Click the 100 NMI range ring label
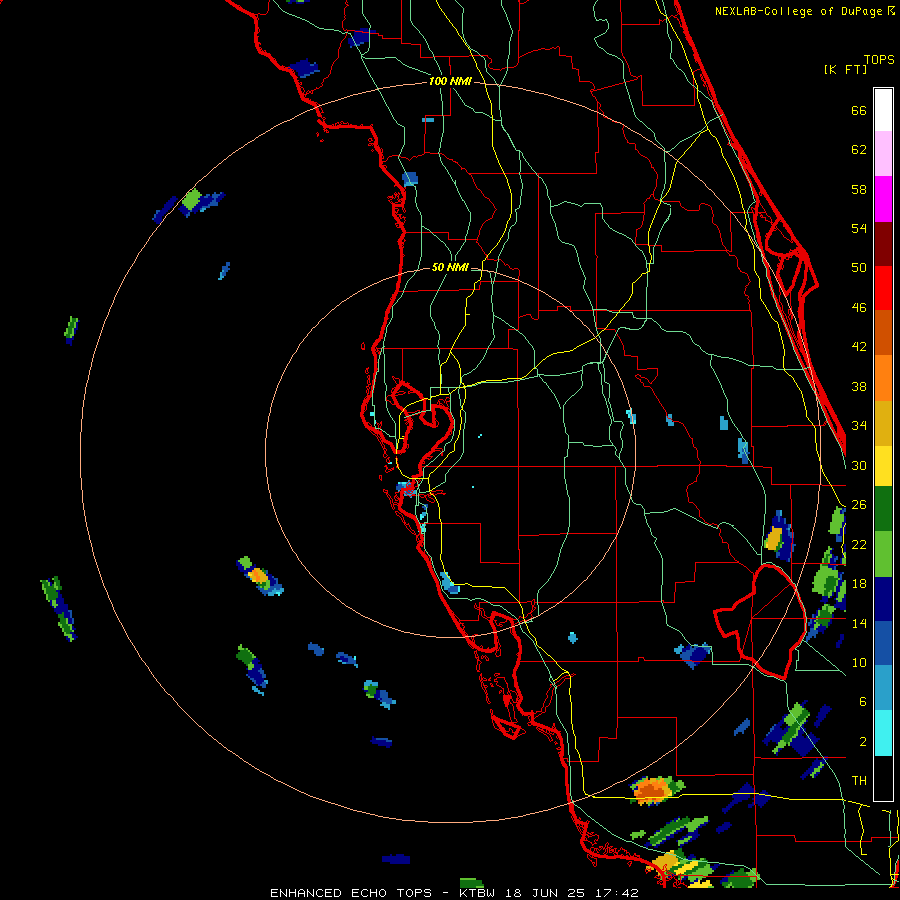The image size is (900, 900). click(x=450, y=82)
